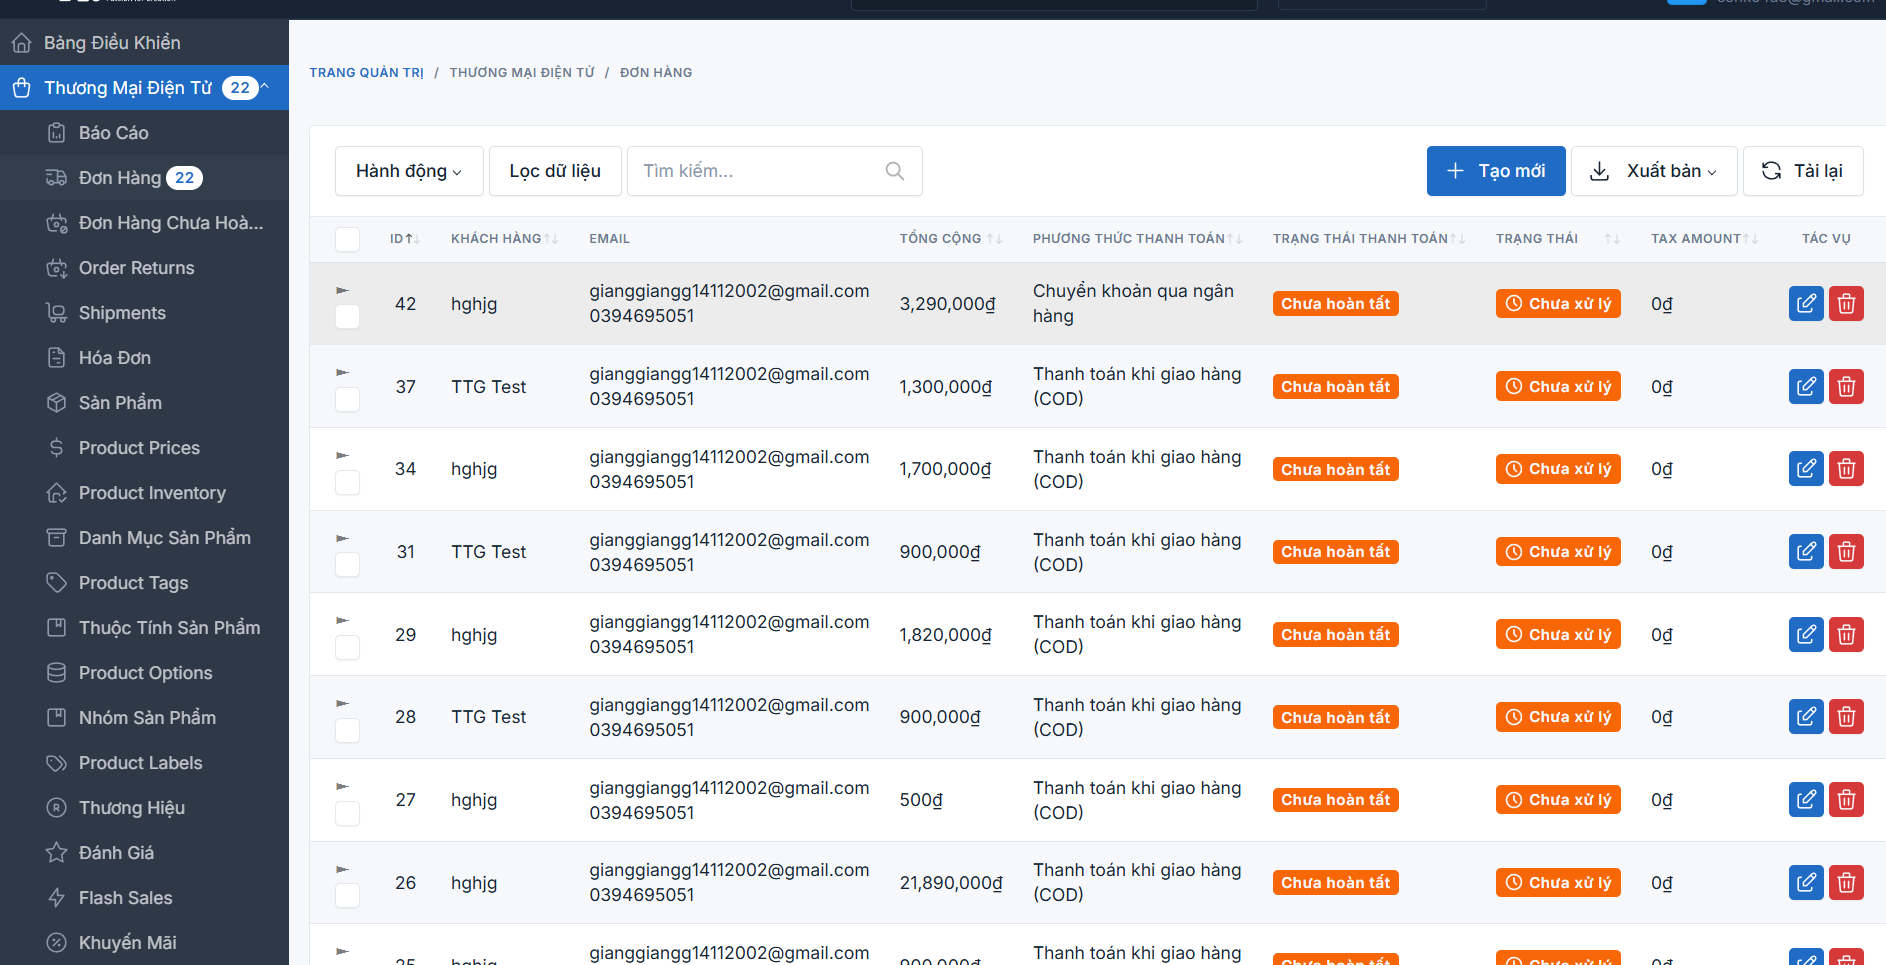
Task: Mark the checkbox for order 26
Action: pos(347,896)
